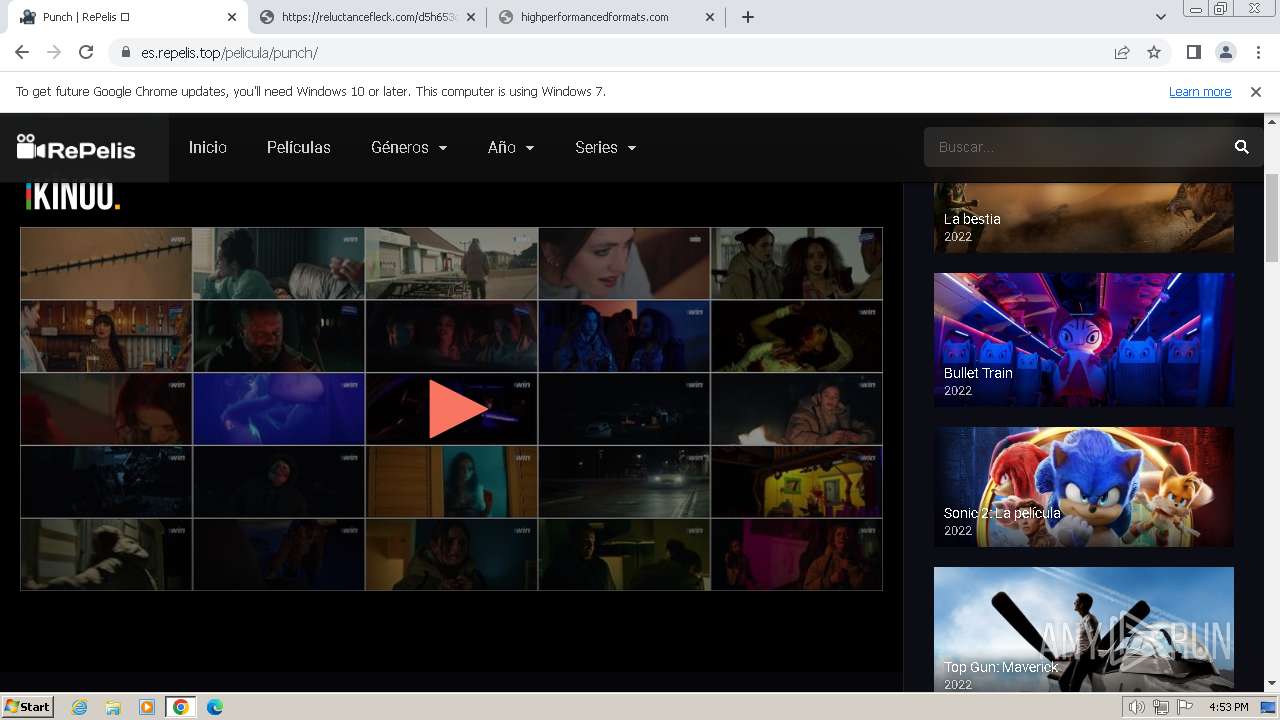1280x720 pixels.
Task: Close the highperformancedformats.com tab
Action: point(710,17)
